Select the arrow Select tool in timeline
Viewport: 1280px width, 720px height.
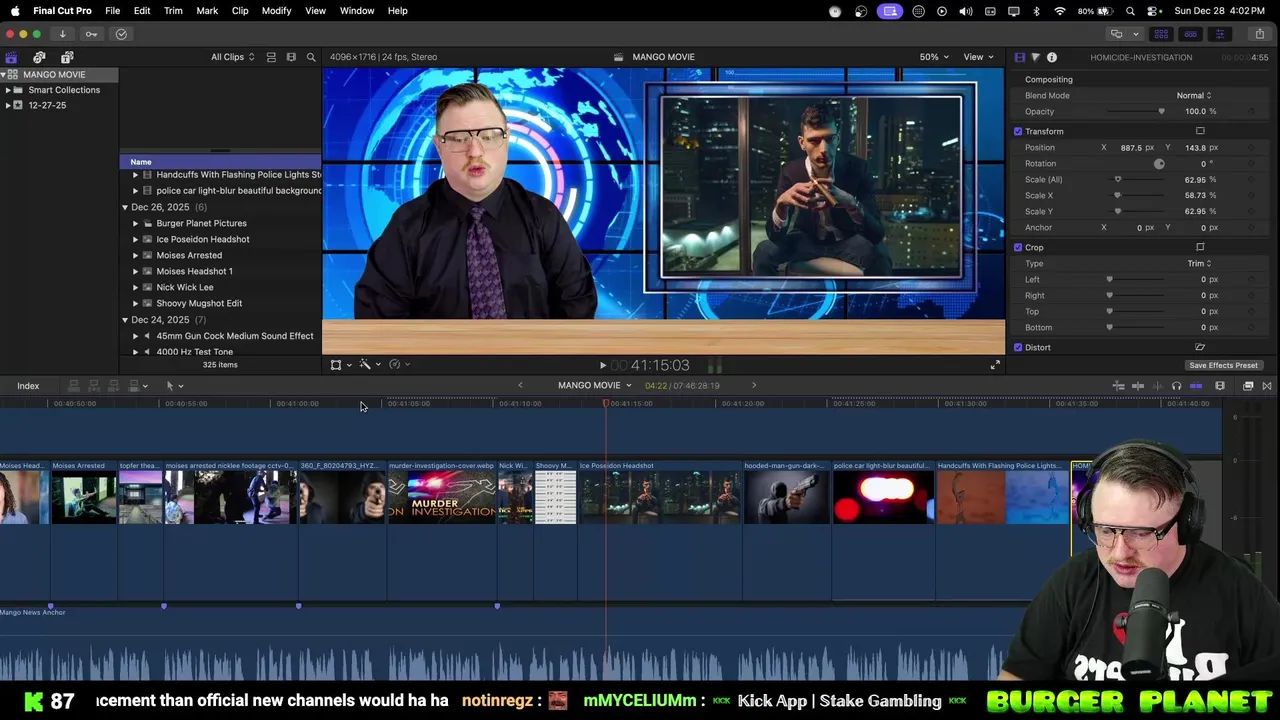[x=171, y=385]
